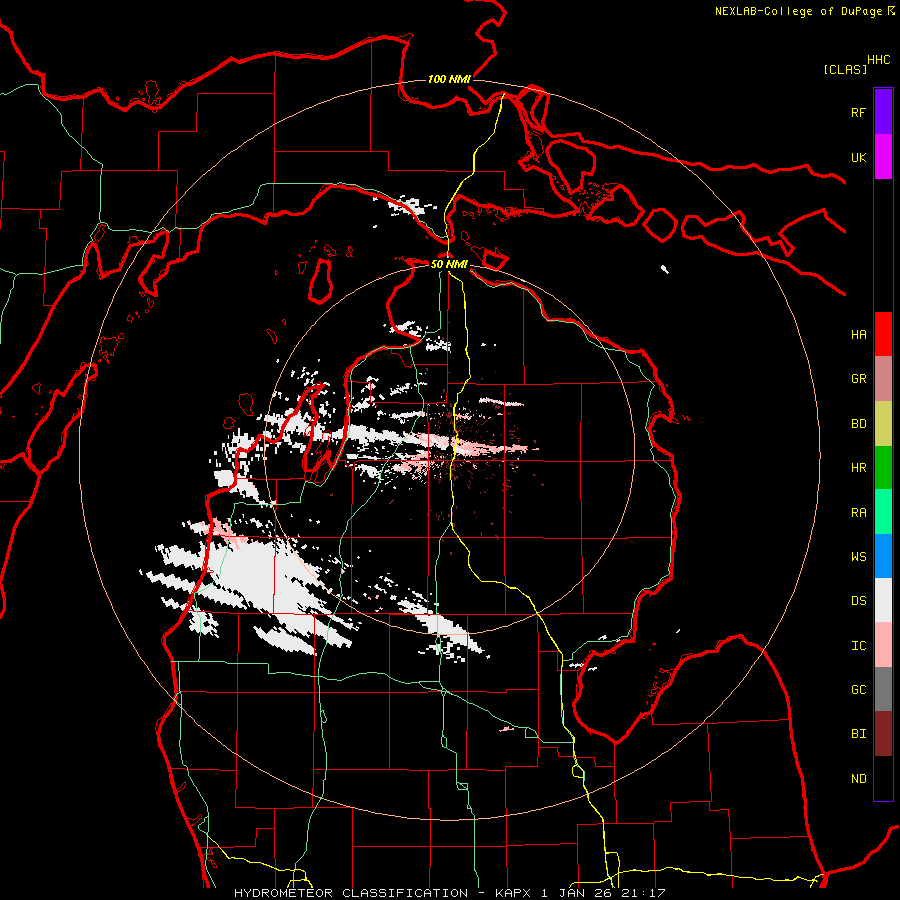
Task: Click the WS legend label
Action: click(858, 557)
